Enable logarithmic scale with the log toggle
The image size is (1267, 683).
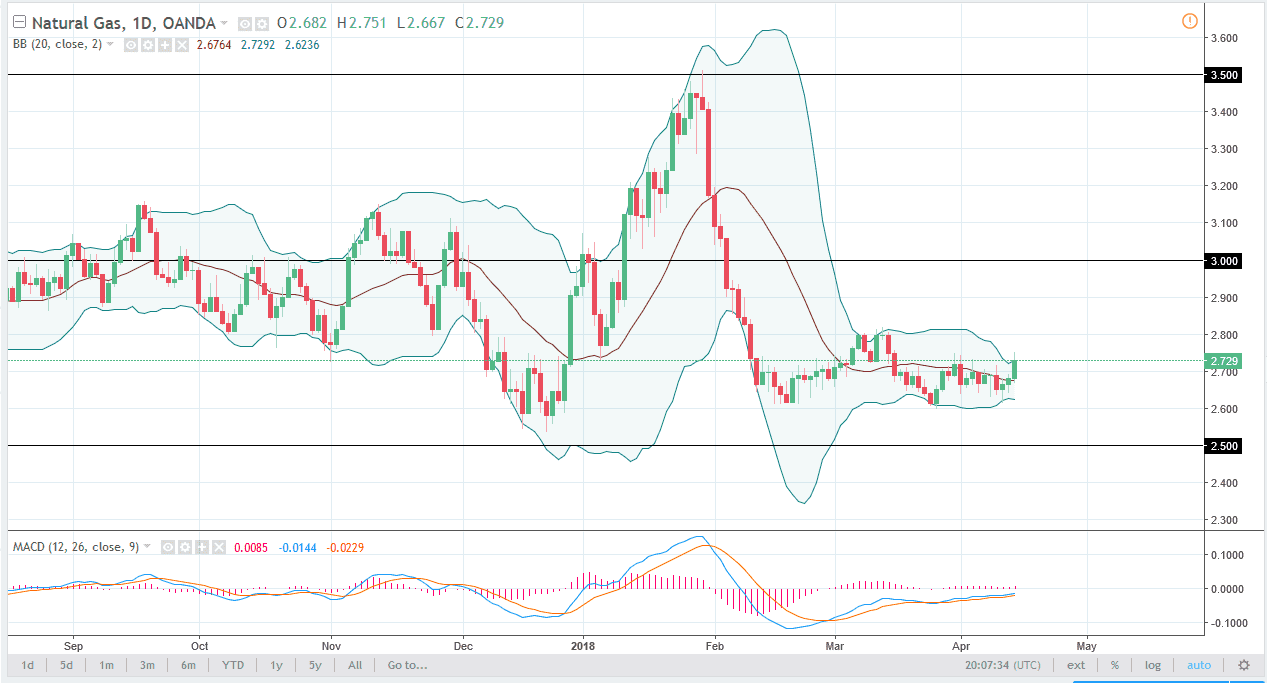pyautogui.click(x=1152, y=665)
